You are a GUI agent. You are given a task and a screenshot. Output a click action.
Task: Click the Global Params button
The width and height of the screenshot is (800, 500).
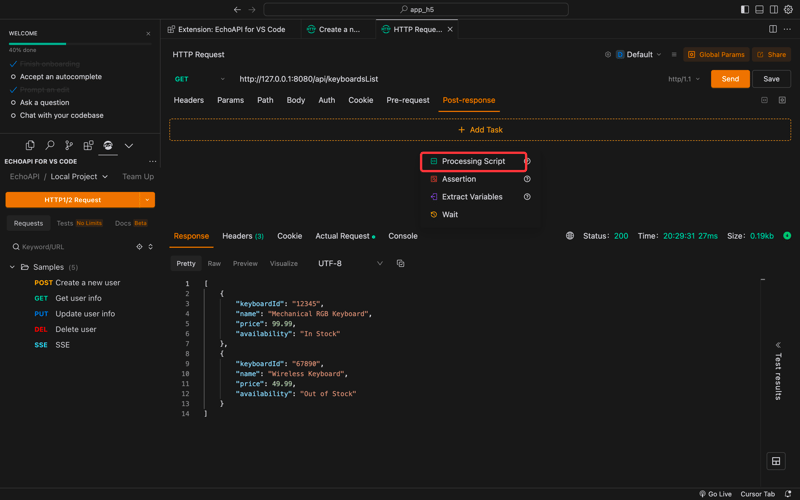716,55
